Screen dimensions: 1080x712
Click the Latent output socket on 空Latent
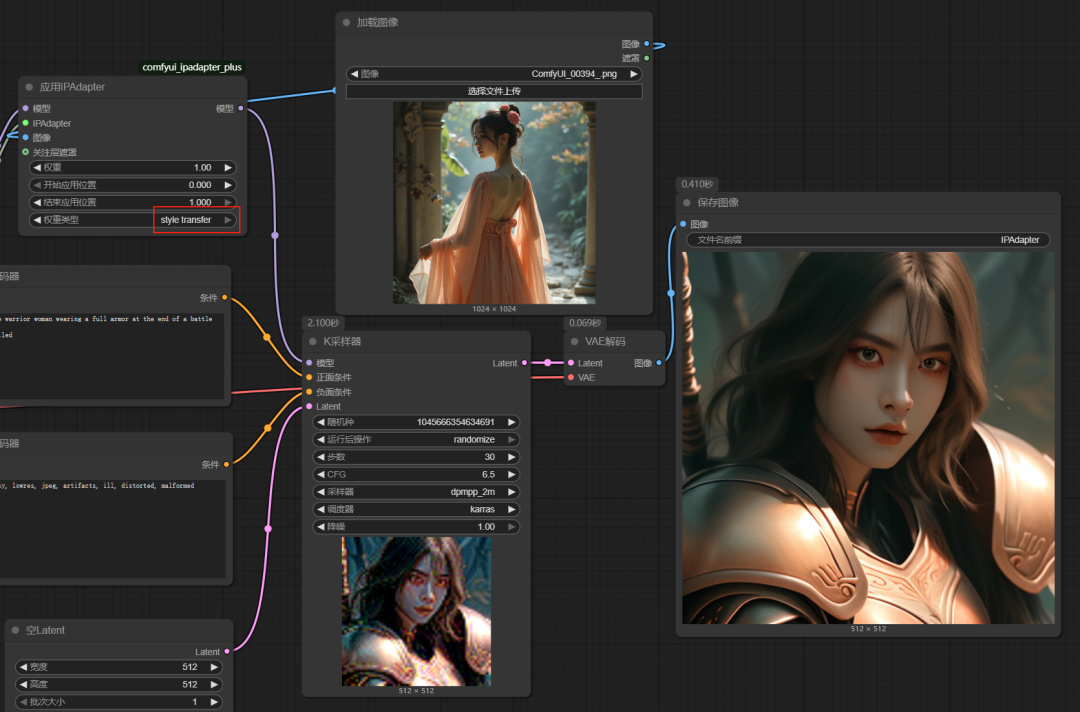[x=227, y=651]
